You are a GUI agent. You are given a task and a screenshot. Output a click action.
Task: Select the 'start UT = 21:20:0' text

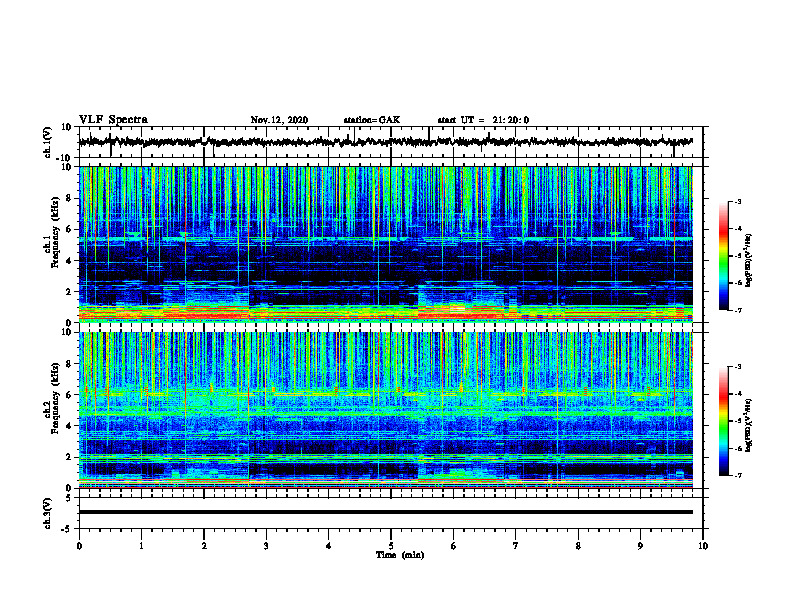pos(483,120)
